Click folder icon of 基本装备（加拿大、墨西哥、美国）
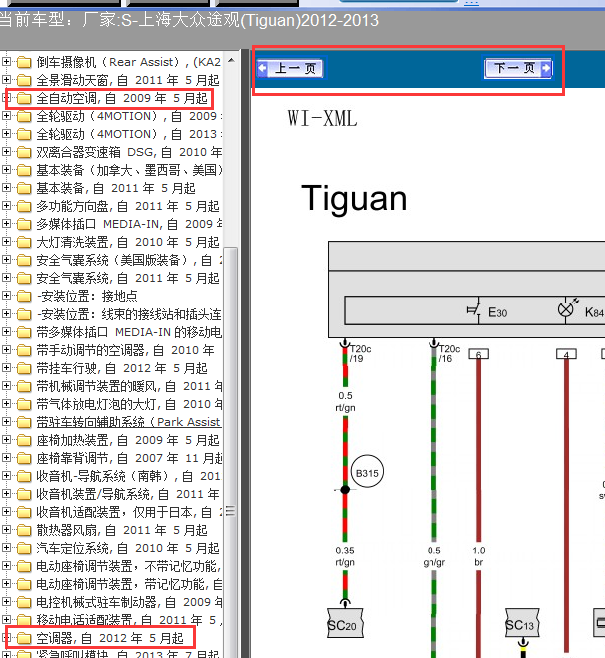605x658 pixels. coord(24,170)
